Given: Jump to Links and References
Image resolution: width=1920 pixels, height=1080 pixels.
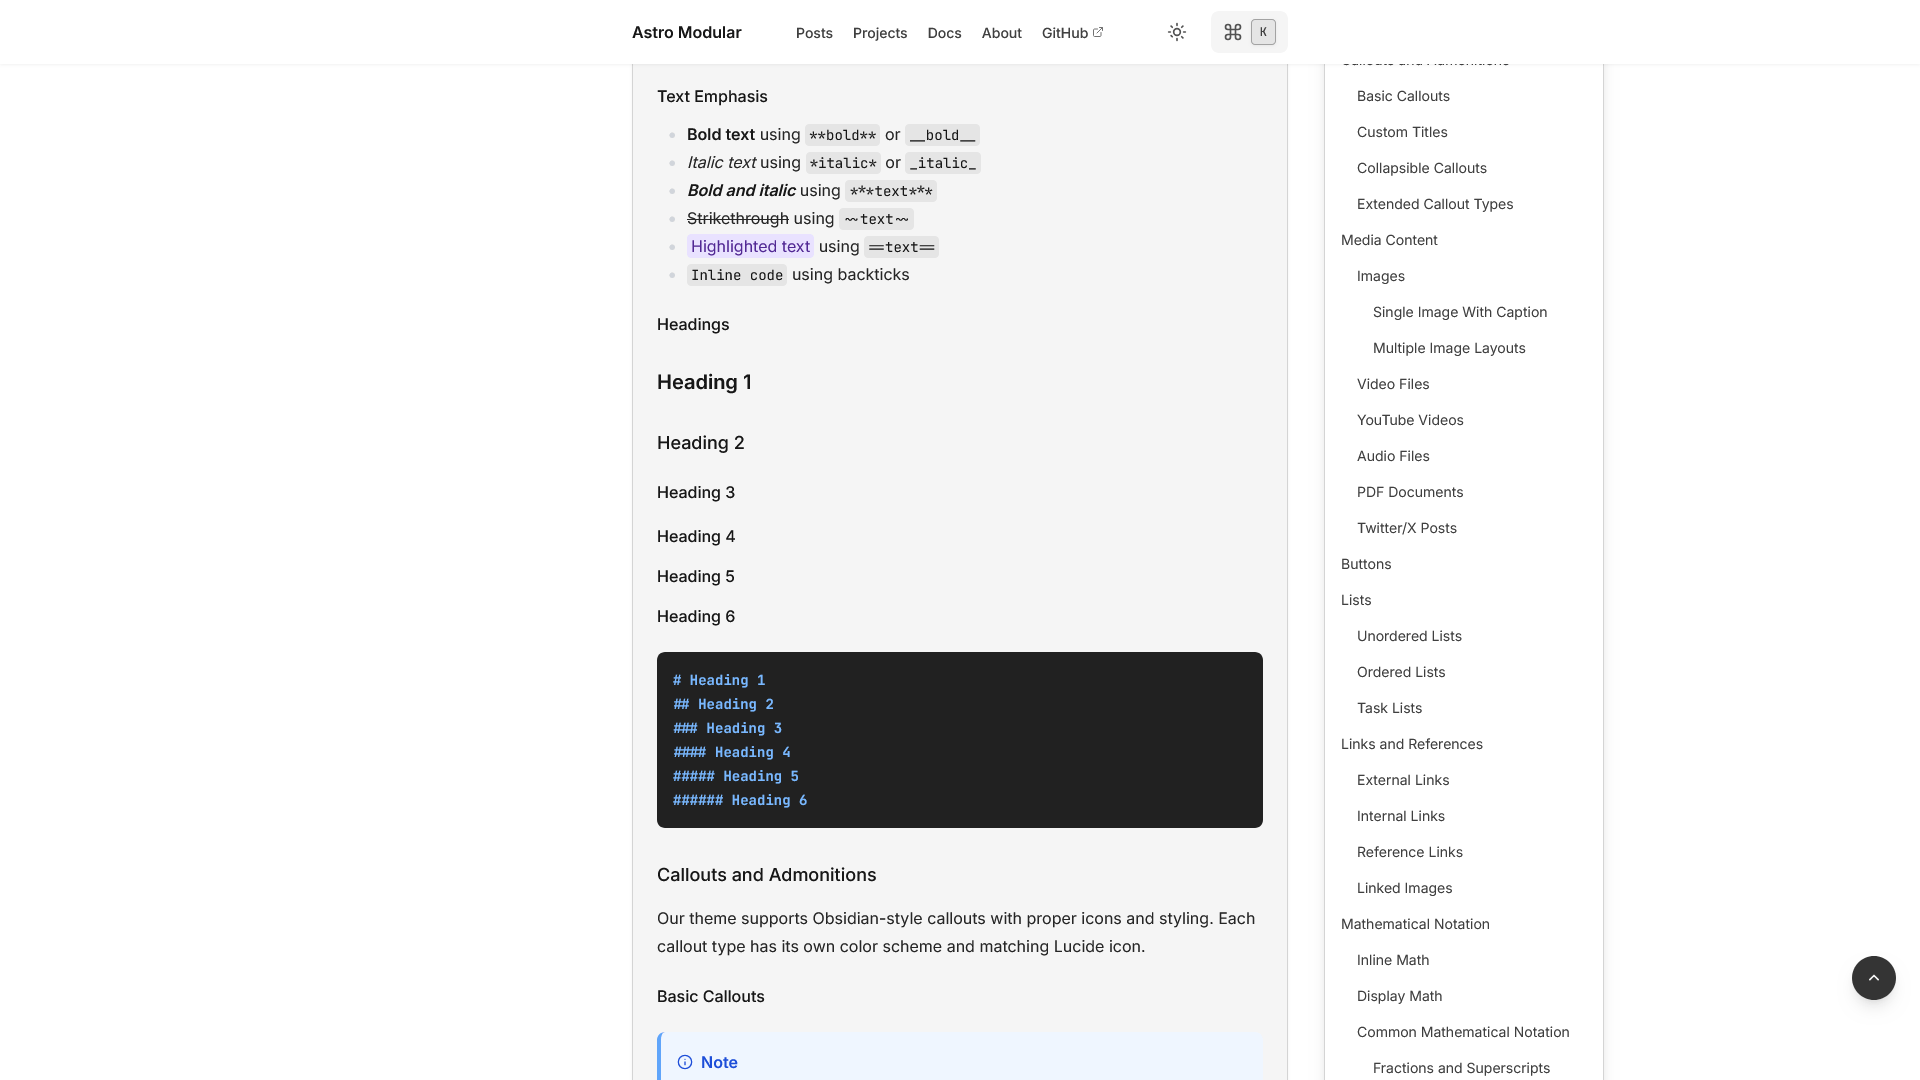Looking at the screenshot, I should 1411,744.
